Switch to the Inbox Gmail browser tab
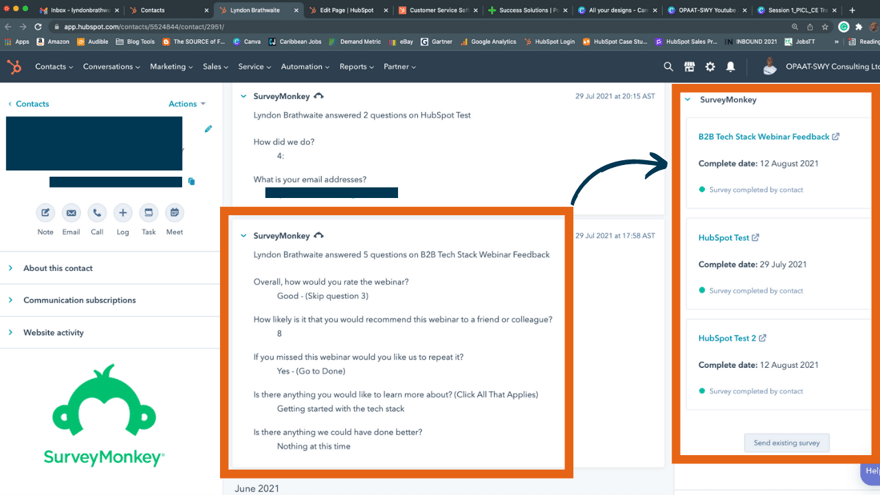Image resolution: width=880 pixels, height=495 pixels. coord(79,10)
